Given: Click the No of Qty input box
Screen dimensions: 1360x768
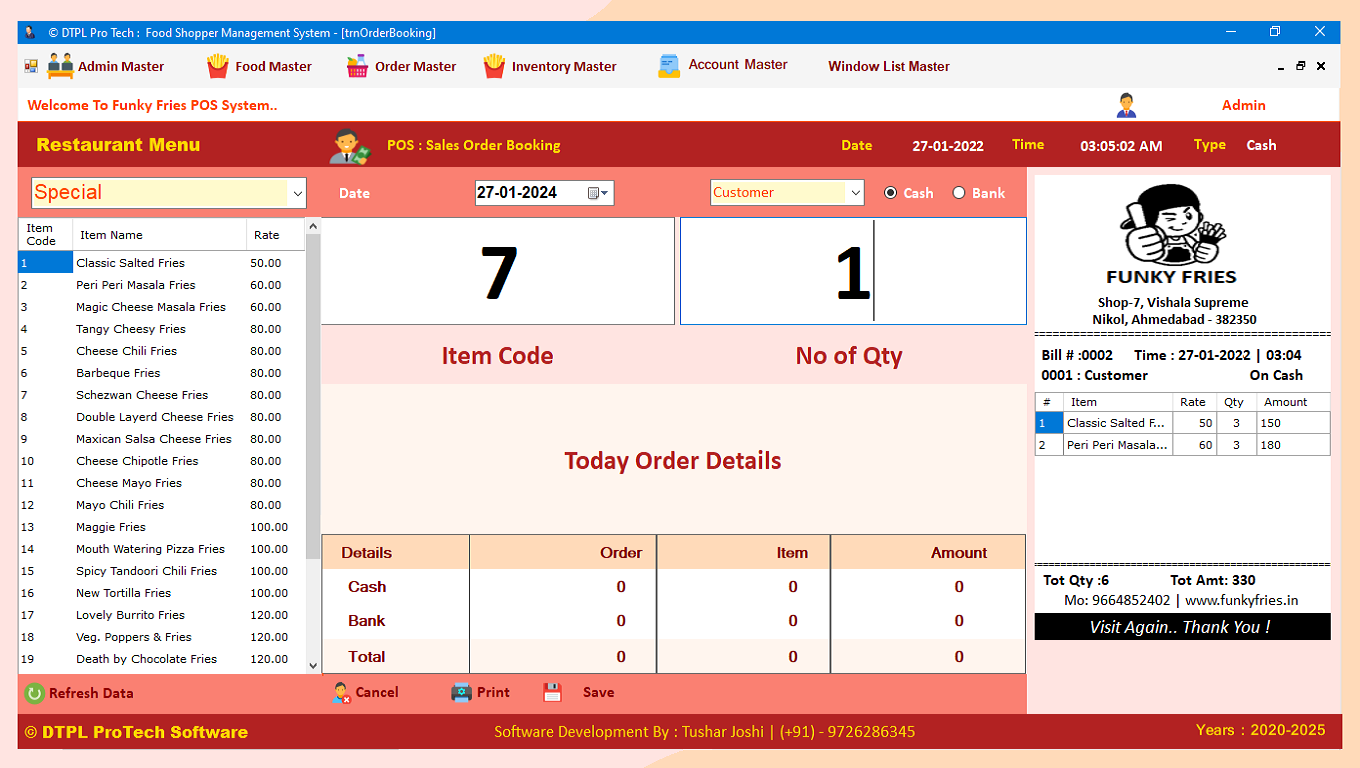Looking at the screenshot, I should tap(852, 271).
